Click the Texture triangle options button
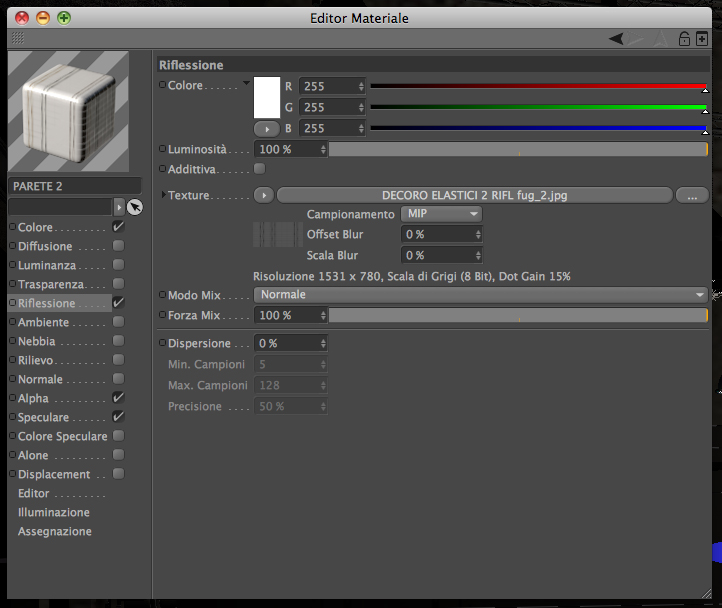 pos(264,195)
